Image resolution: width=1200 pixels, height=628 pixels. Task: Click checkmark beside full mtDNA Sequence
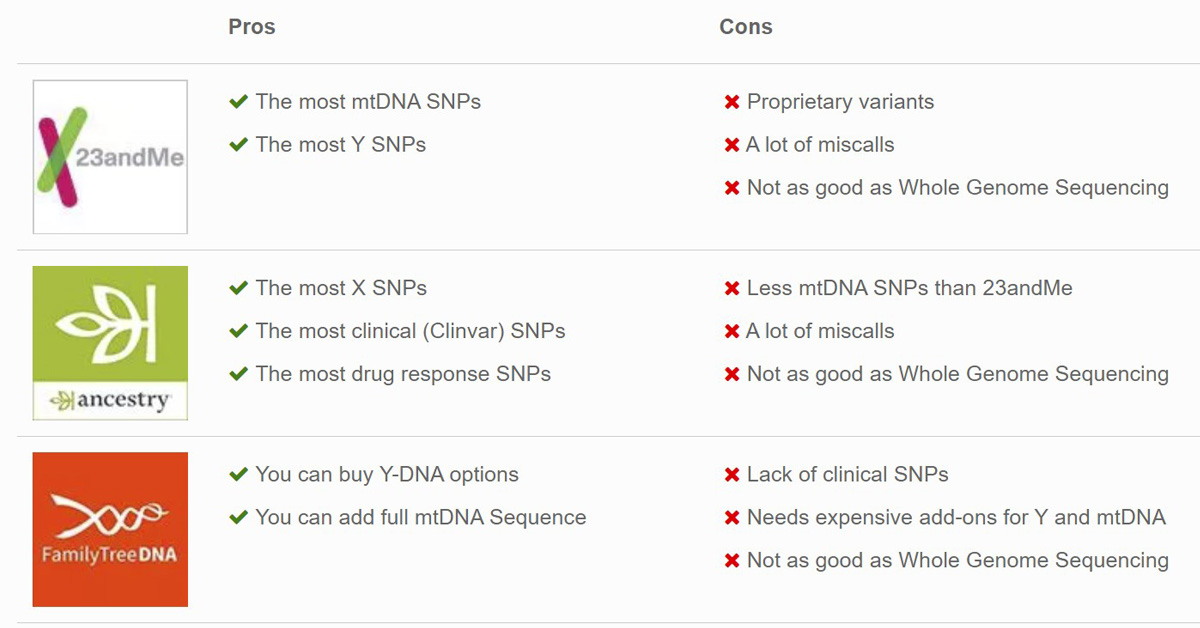point(238,517)
